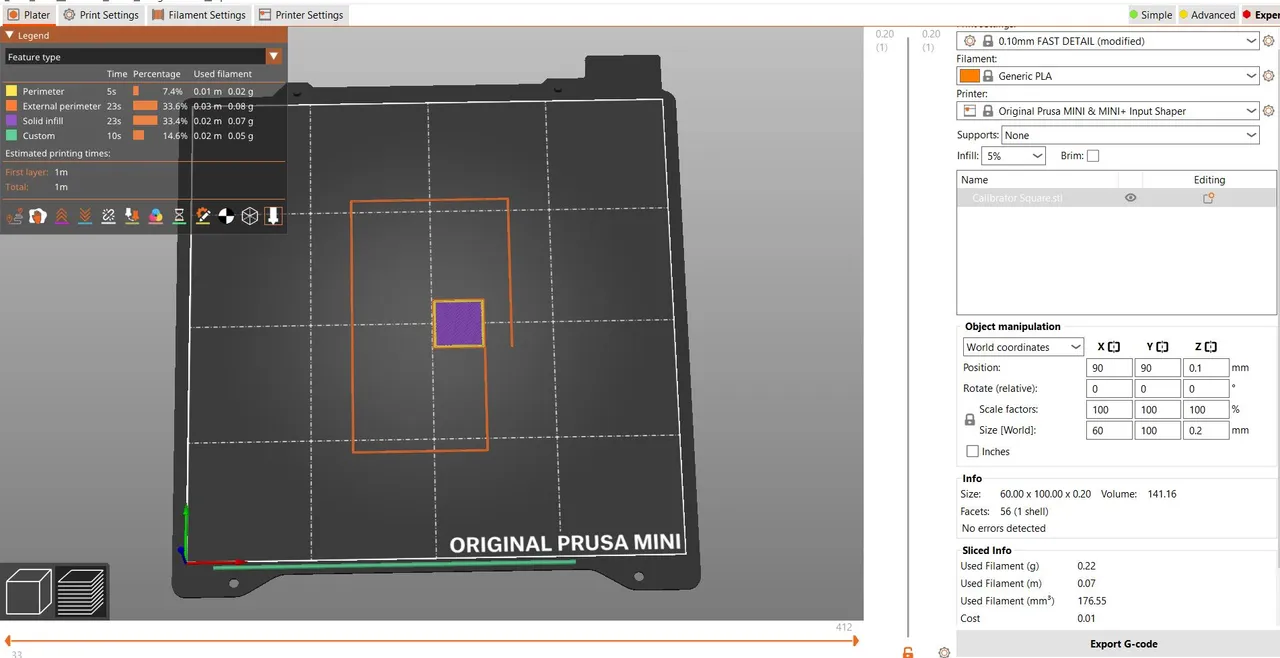Switch to the Filament Settings tab

coord(198,14)
